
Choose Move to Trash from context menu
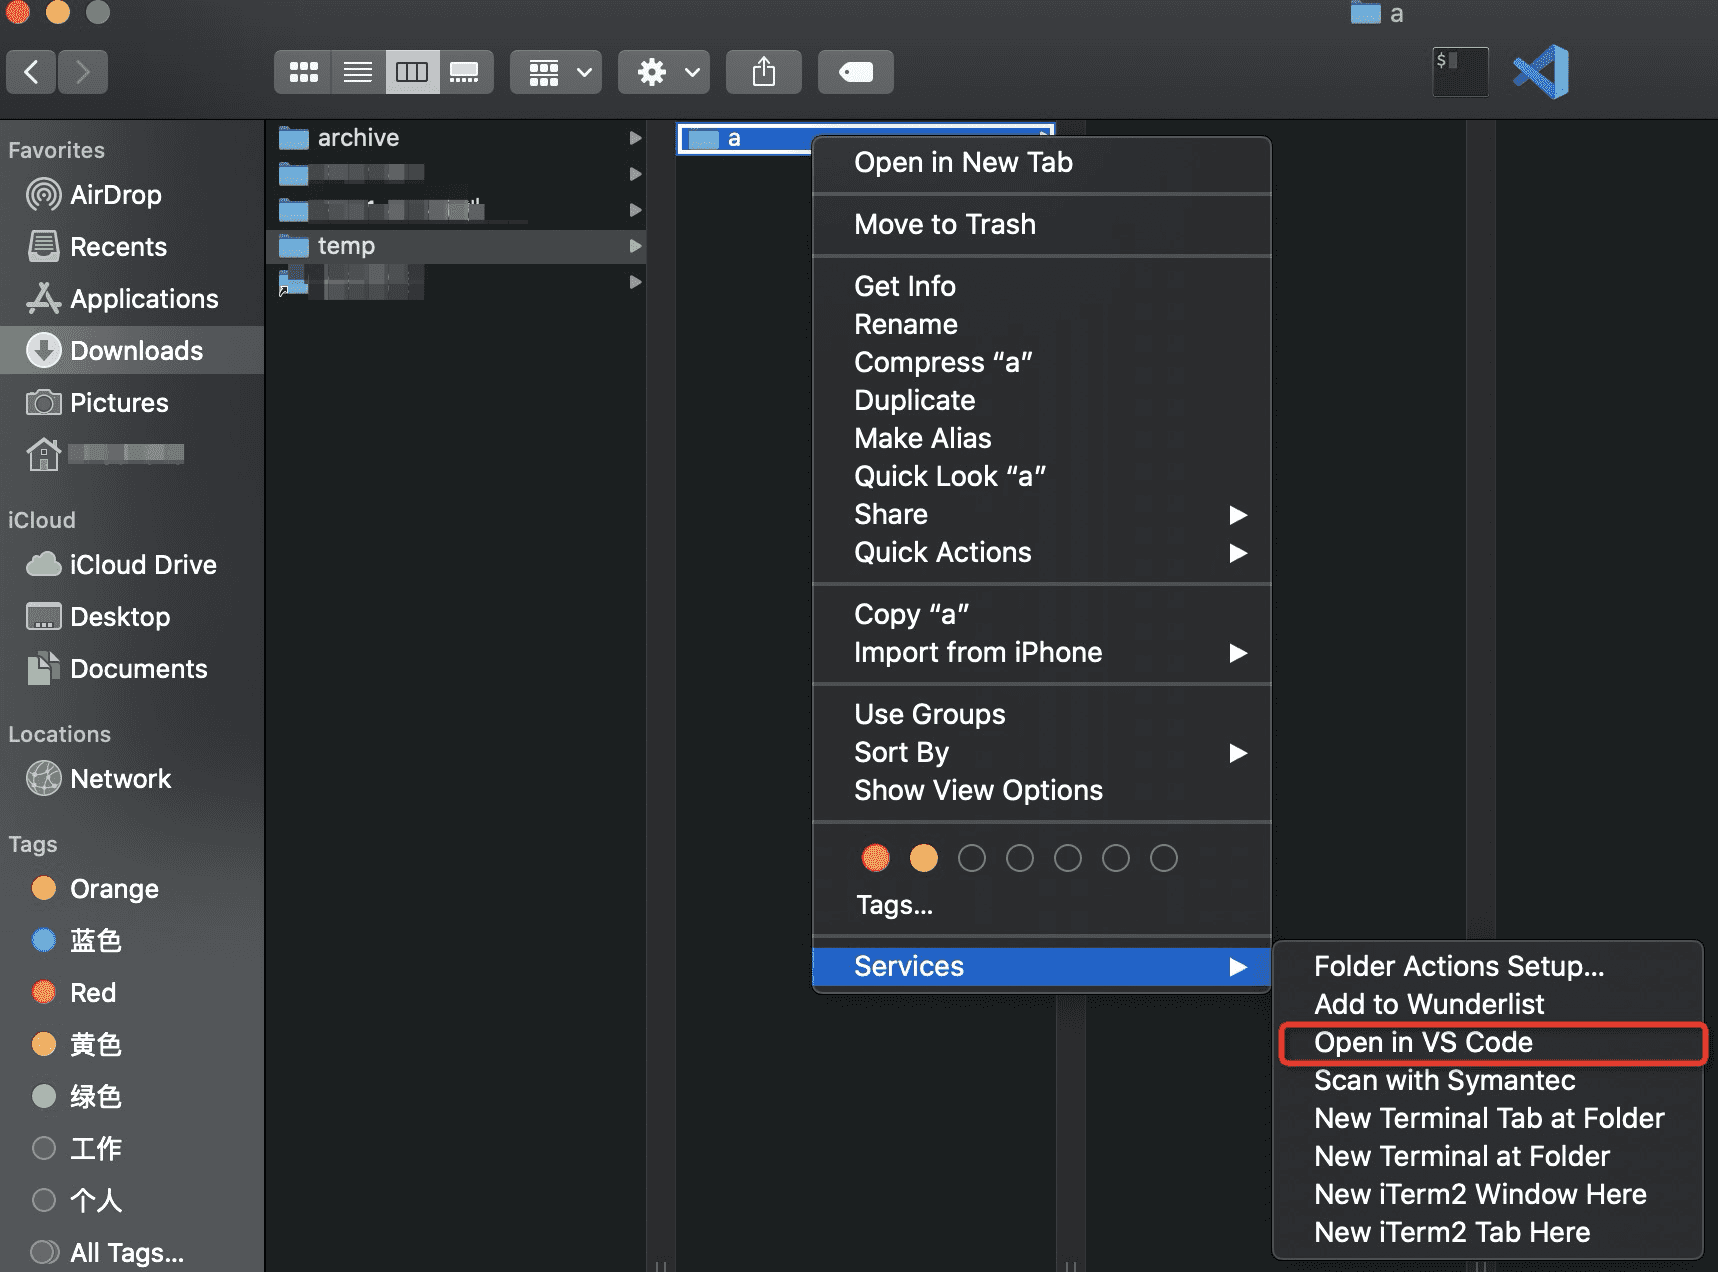pyautogui.click(x=1042, y=224)
